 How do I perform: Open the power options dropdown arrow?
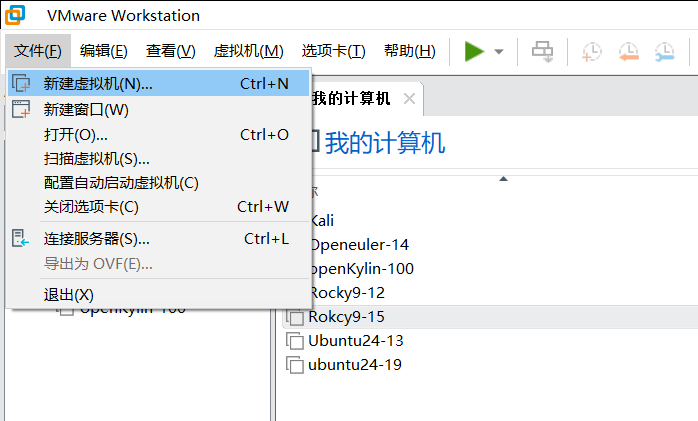pyautogui.click(x=499, y=52)
